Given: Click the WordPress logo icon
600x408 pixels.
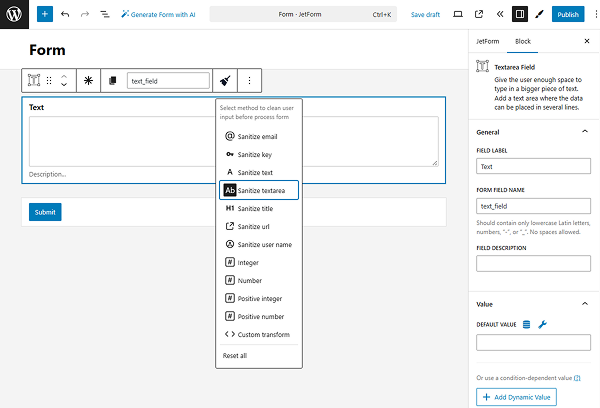Looking at the screenshot, I should (15, 15).
